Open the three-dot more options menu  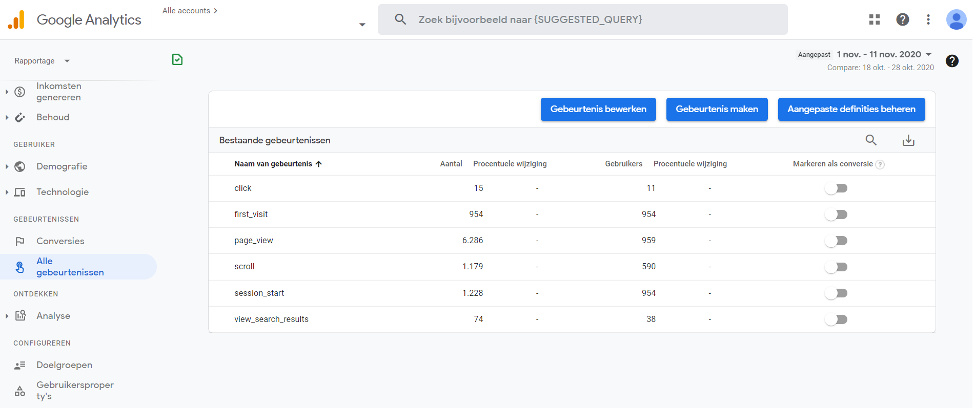click(x=928, y=19)
